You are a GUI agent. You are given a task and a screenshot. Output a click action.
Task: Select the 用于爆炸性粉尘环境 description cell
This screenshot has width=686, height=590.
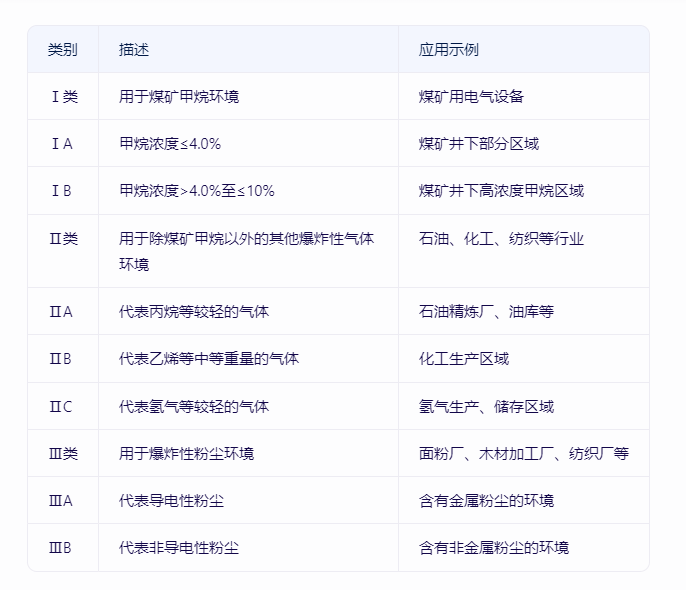click(x=186, y=453)
